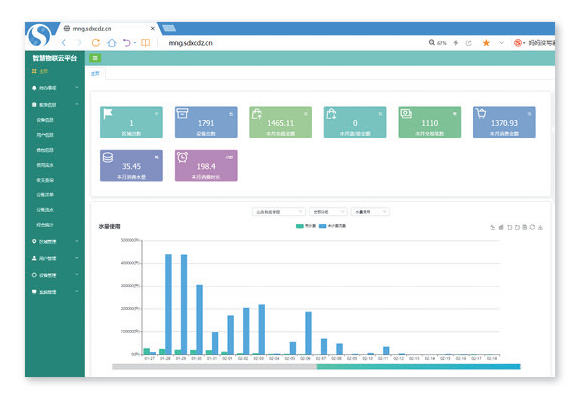Expand the bell icon sidebar menu
The width and height of the screenshot is (577, 398).
pos(55,88)
